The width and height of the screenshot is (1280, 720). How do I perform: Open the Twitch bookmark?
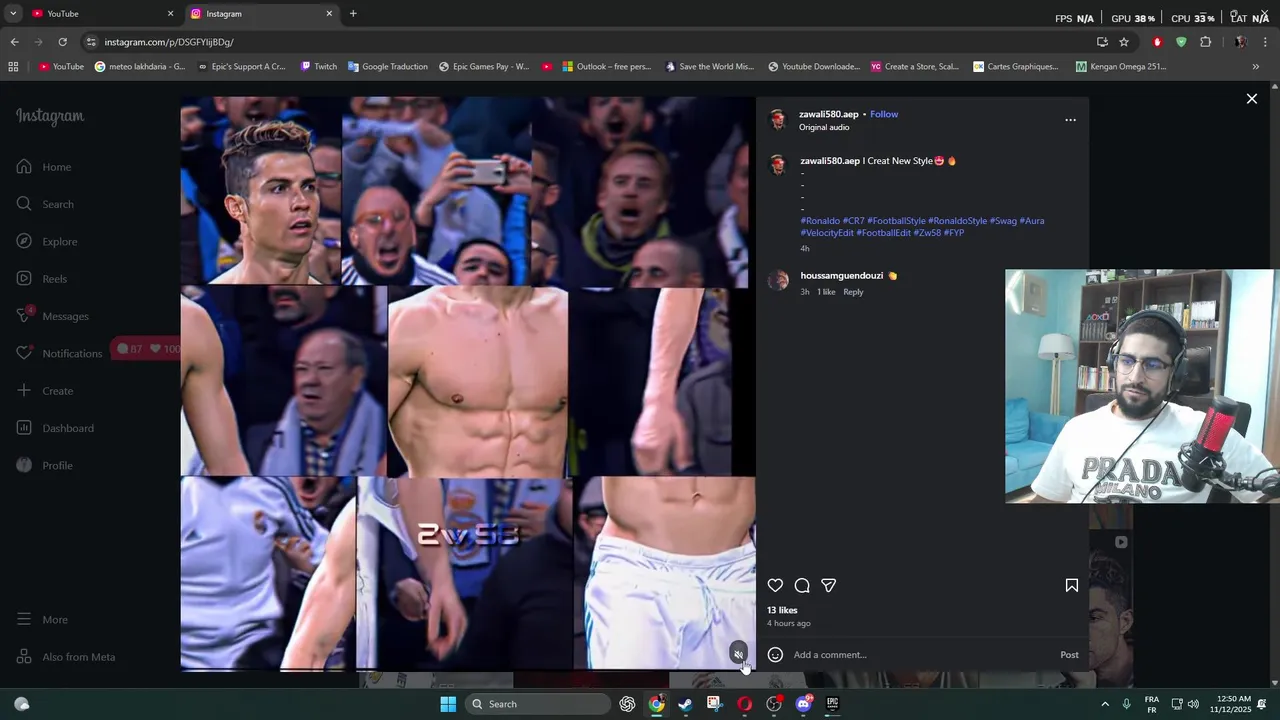tap(319, 67)
